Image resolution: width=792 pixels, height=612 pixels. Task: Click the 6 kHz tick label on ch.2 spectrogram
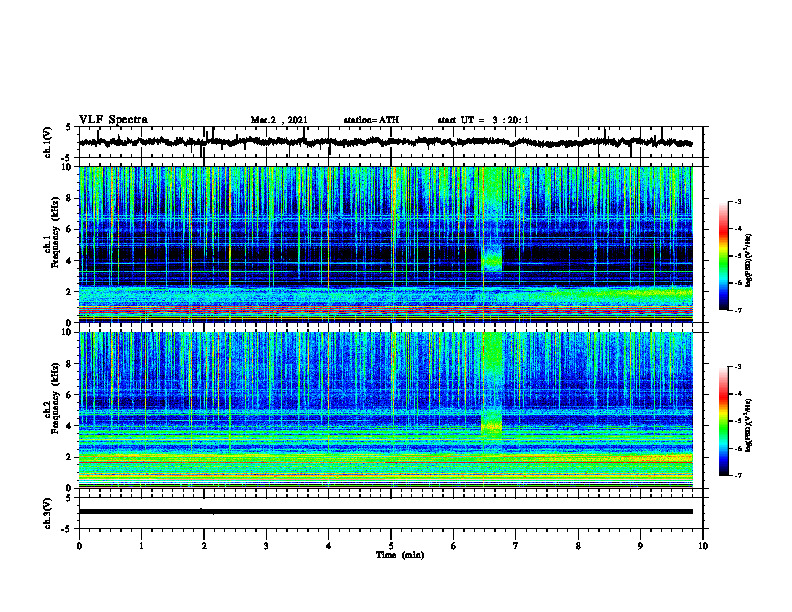[x=70, y=395]
